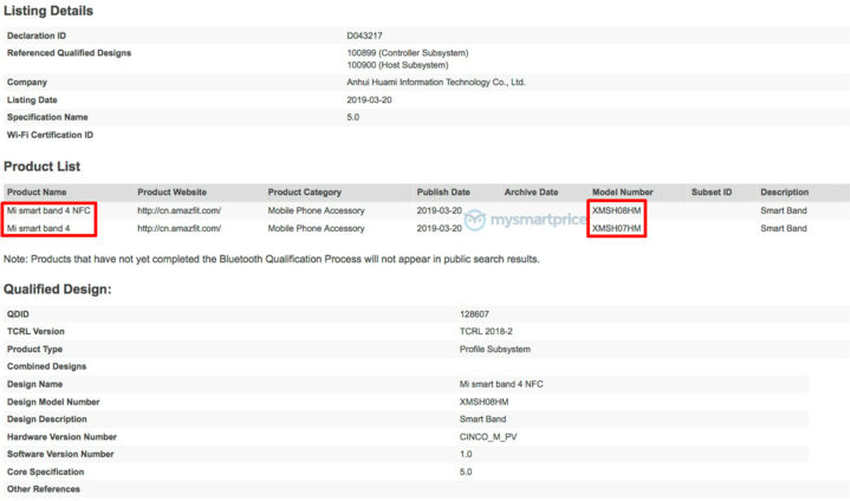Click the Product Category column header
This screenshot has height=501, width=850.
pyautogui.click(x=304, y=192)
